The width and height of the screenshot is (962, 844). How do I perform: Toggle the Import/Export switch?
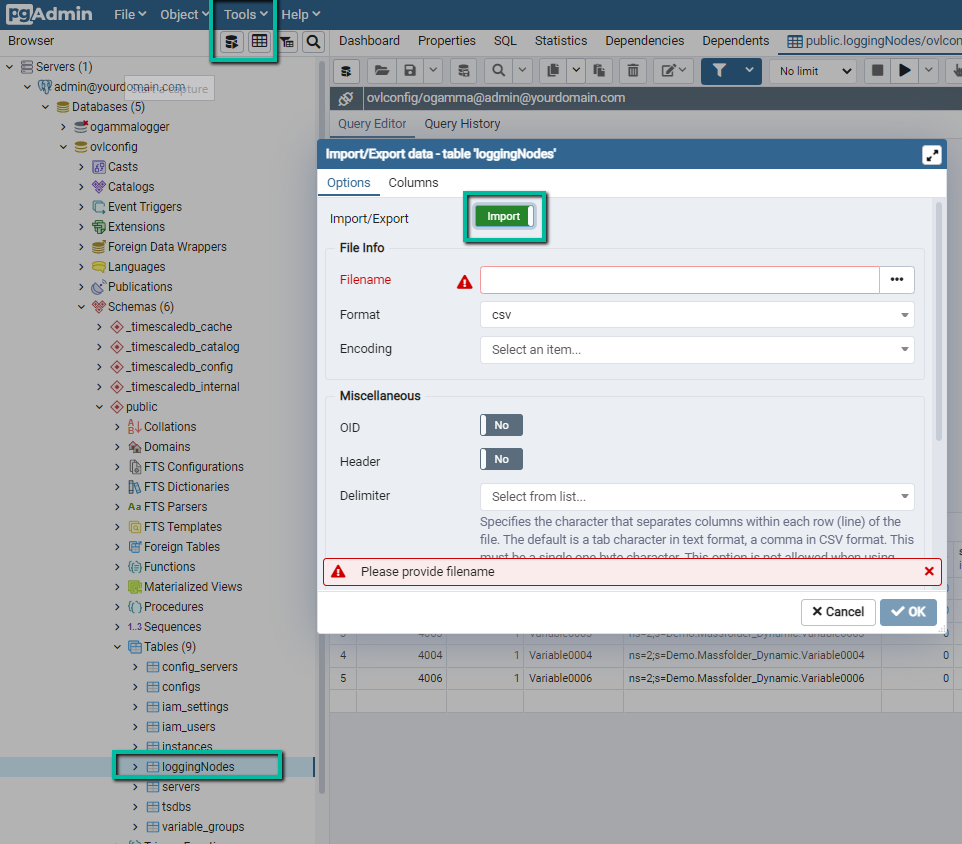(x=504, y=217)
